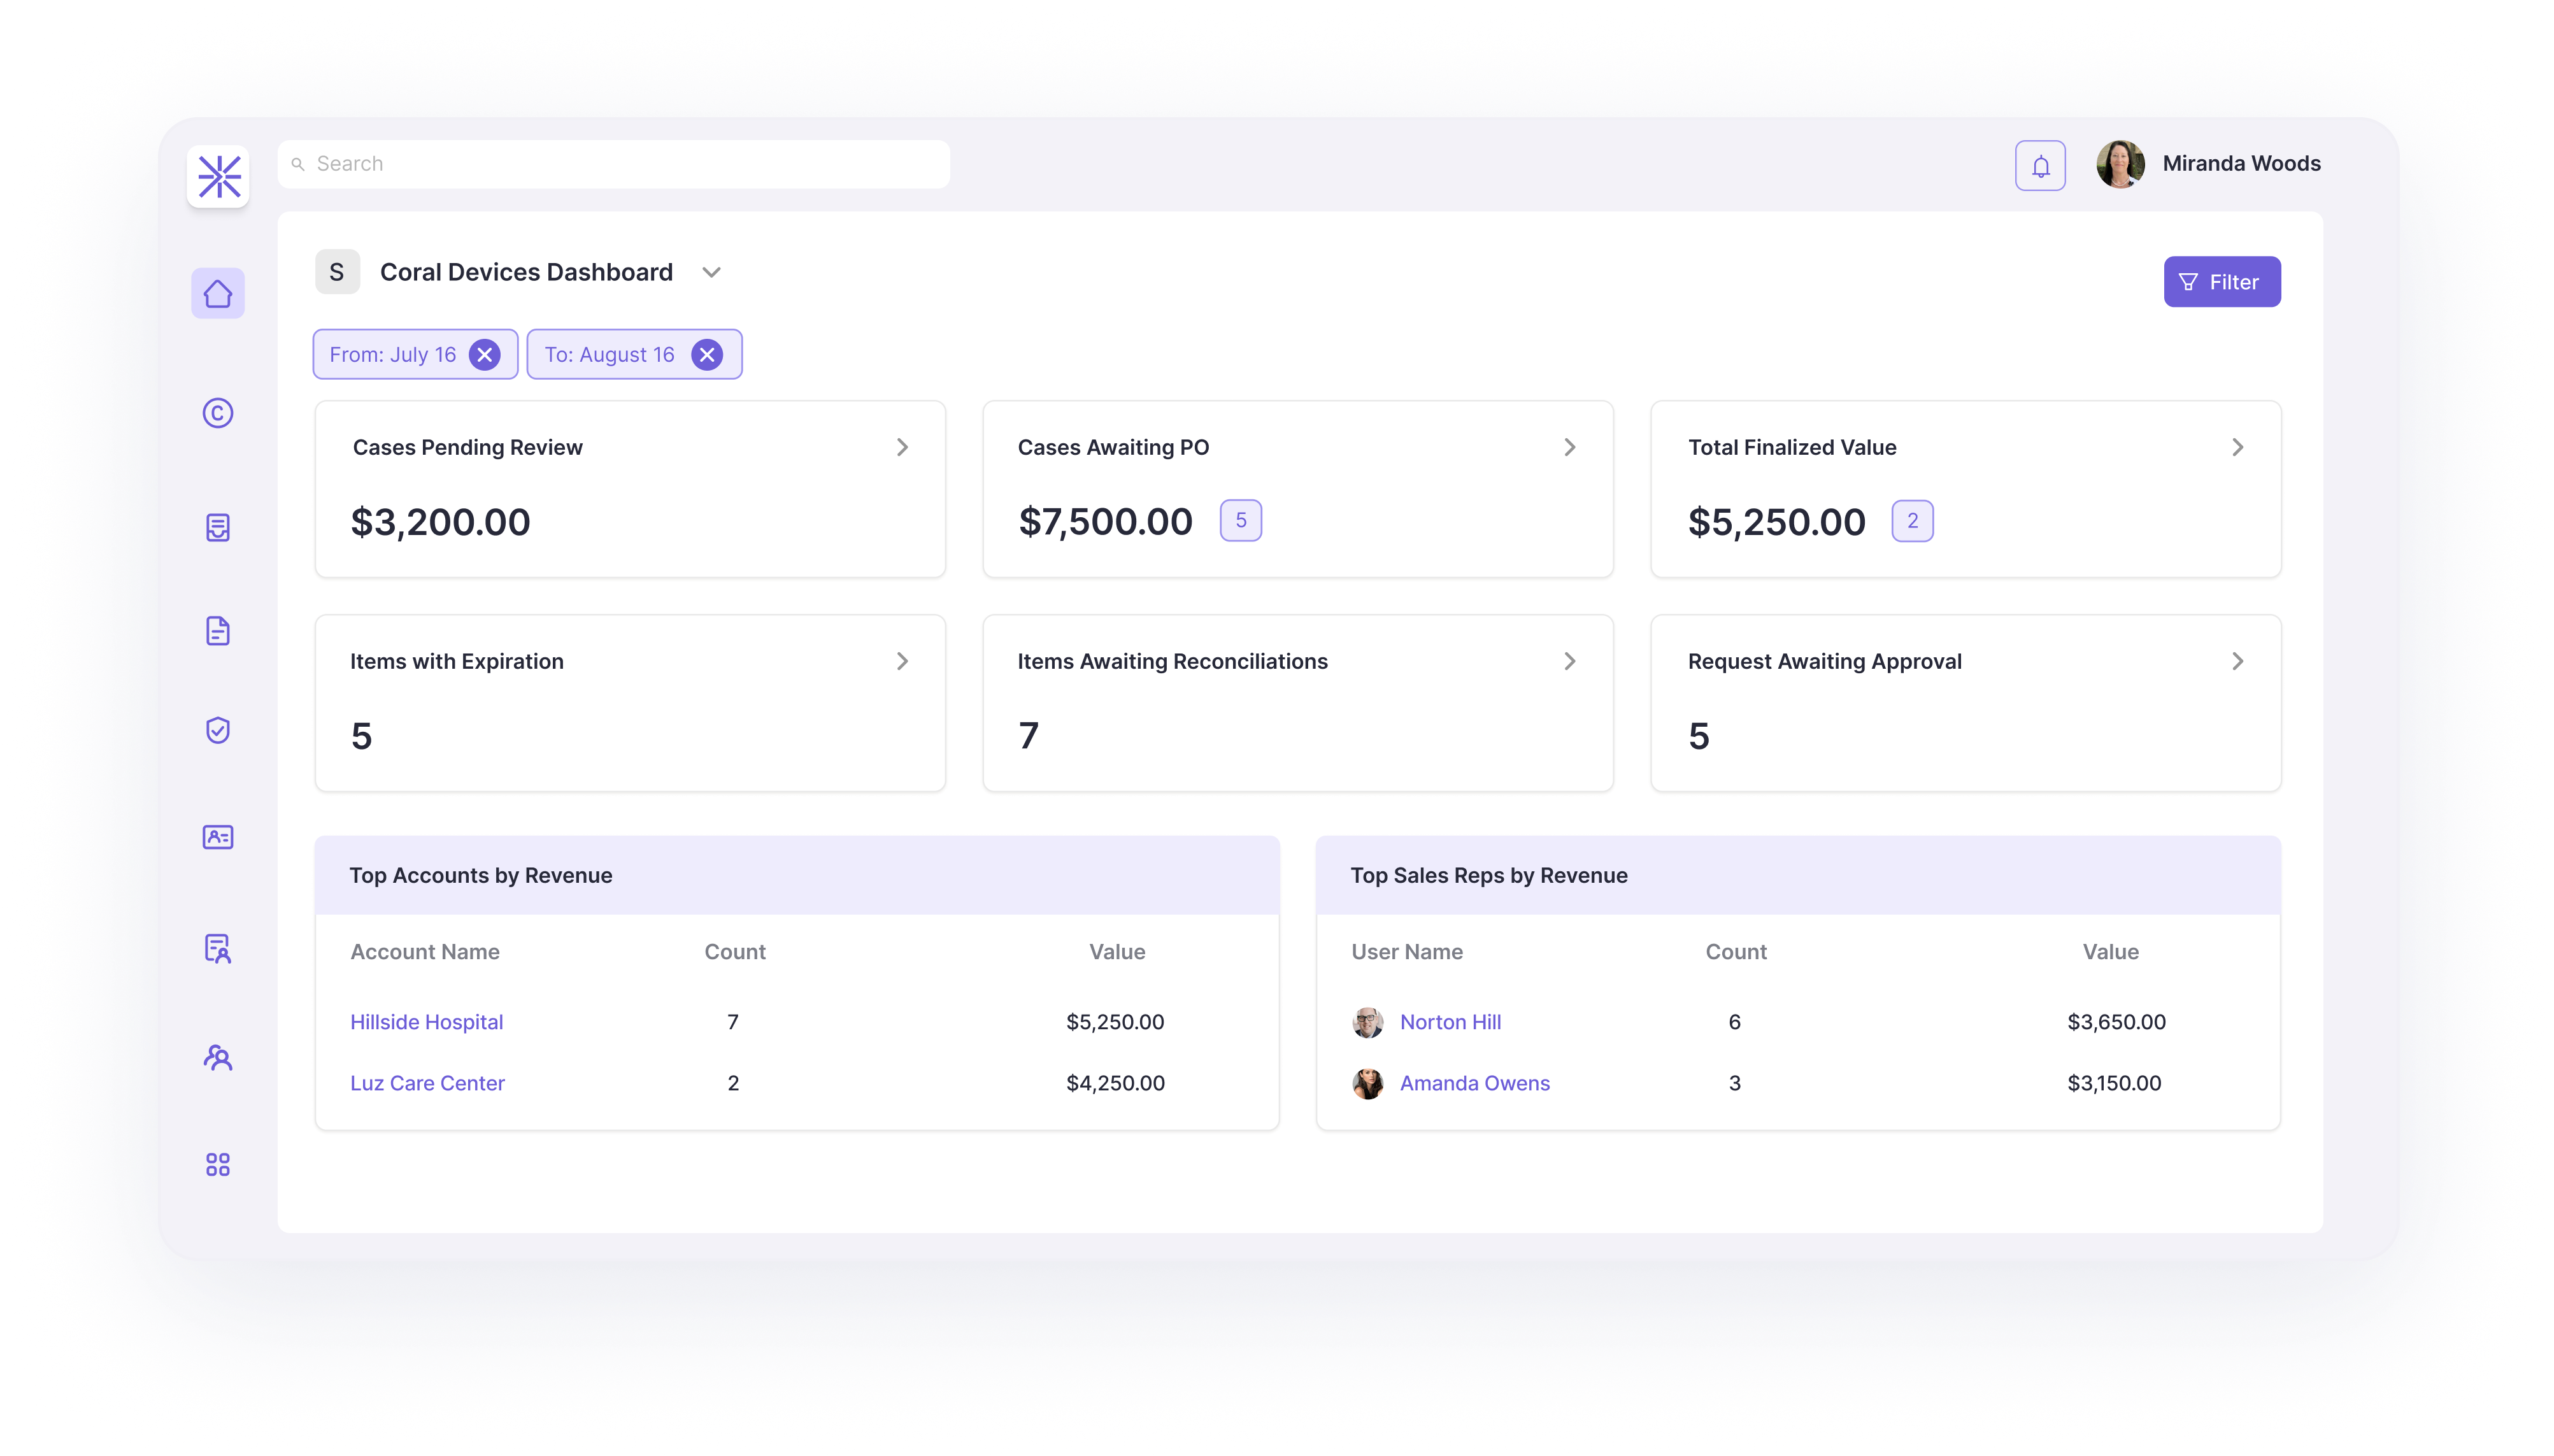Select the shield checkmark icon in the sidebar
The image size is (2554, 1456).
tap(218, 730)
